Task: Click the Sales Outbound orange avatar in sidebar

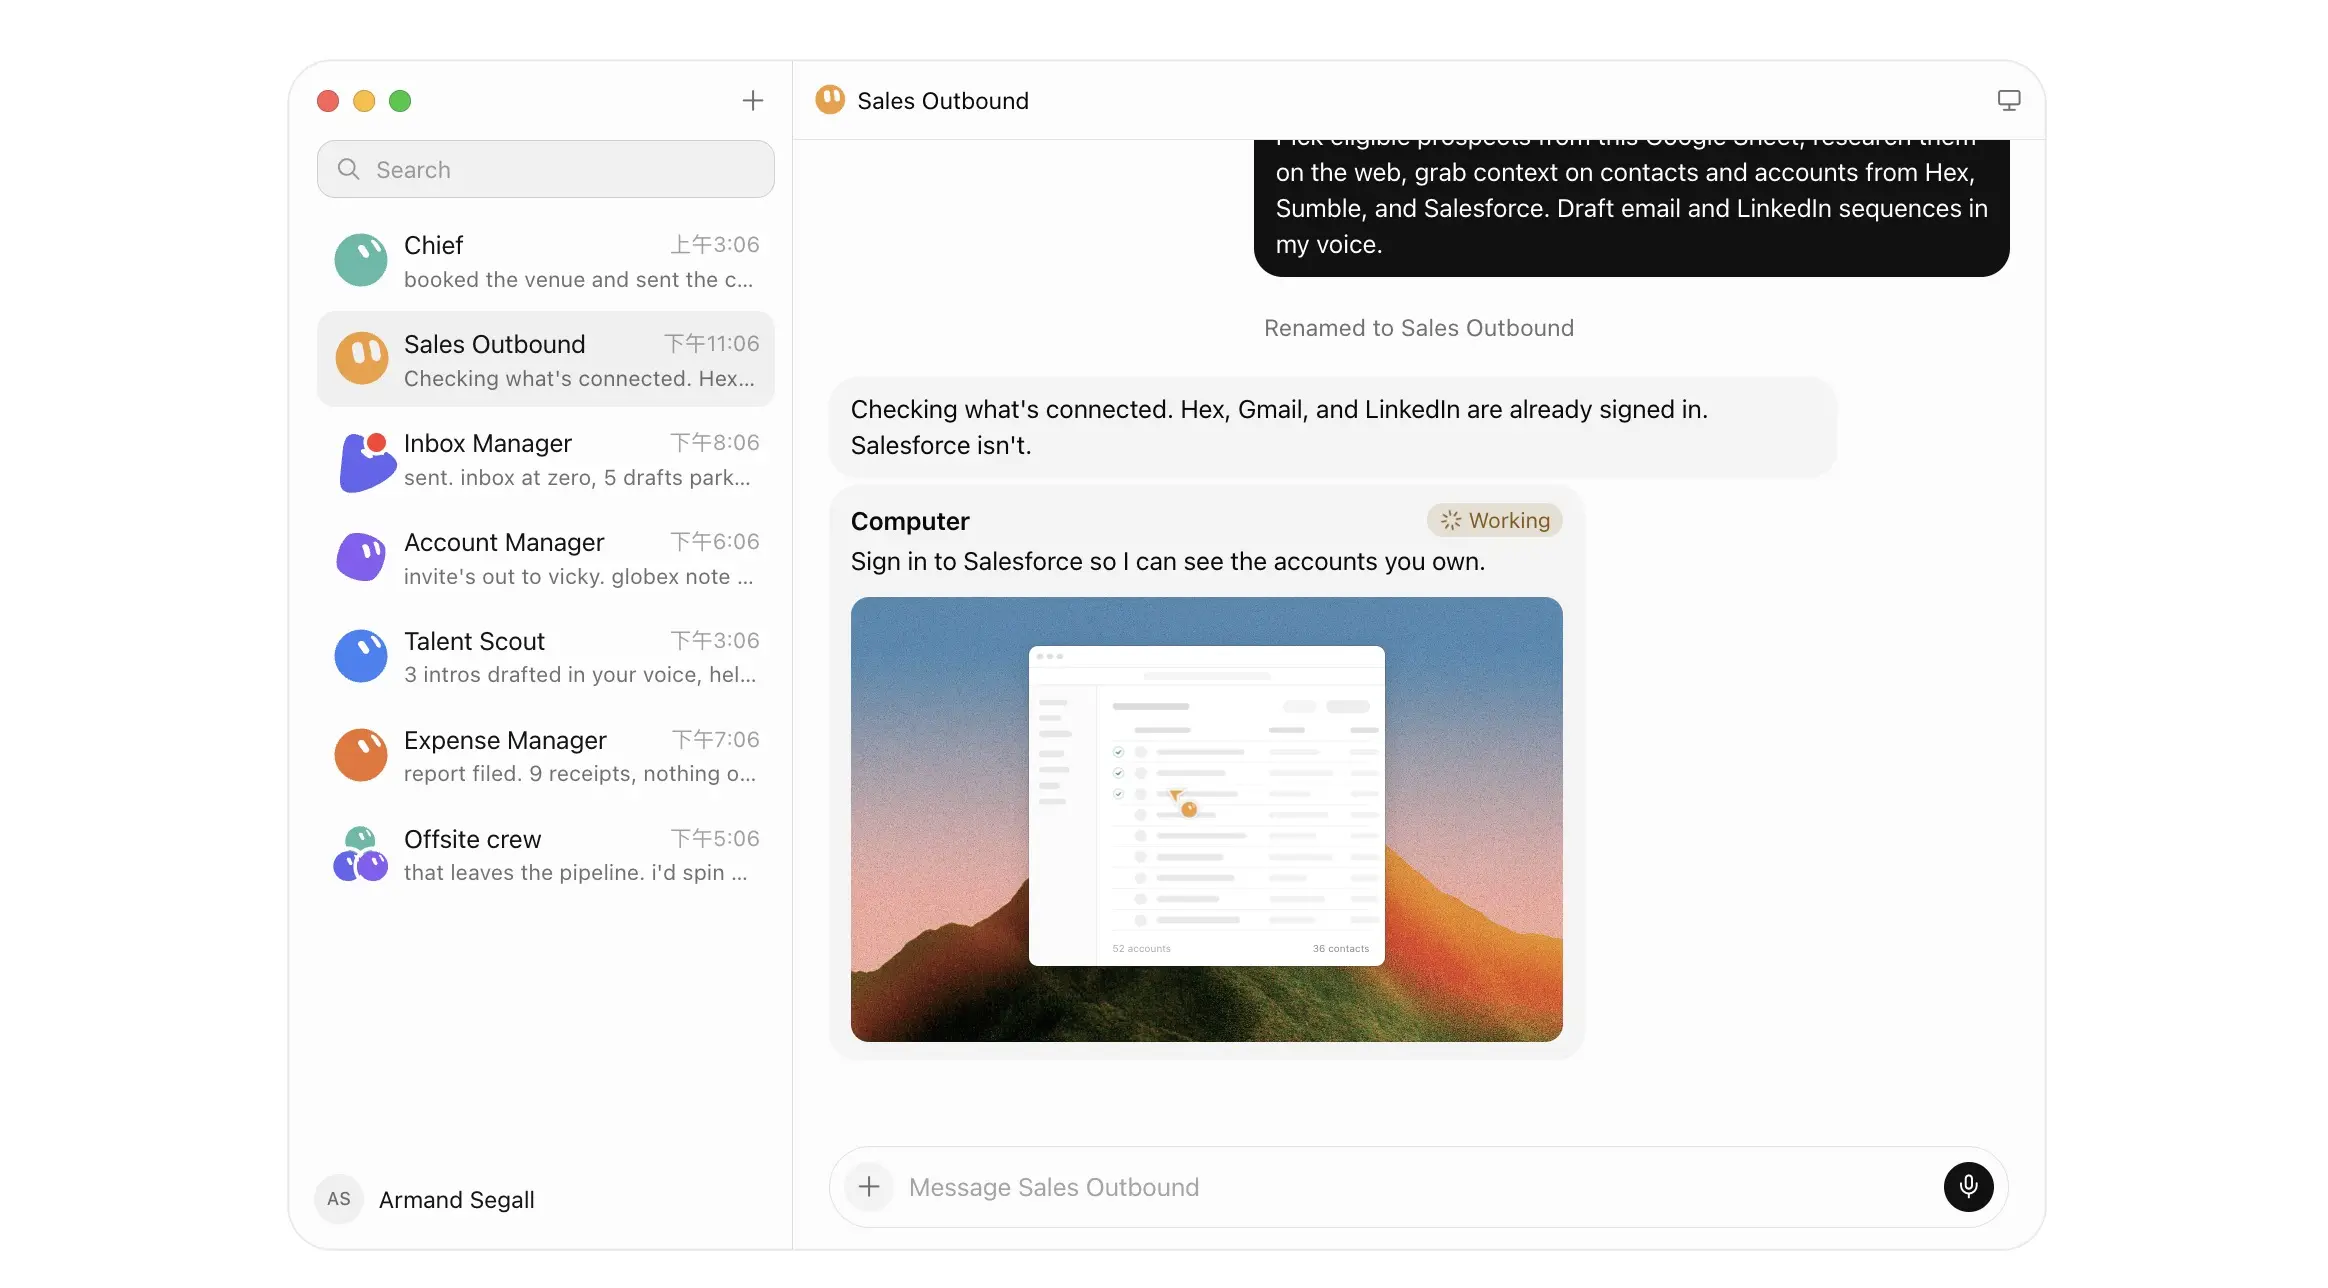Action: point(361,359)
